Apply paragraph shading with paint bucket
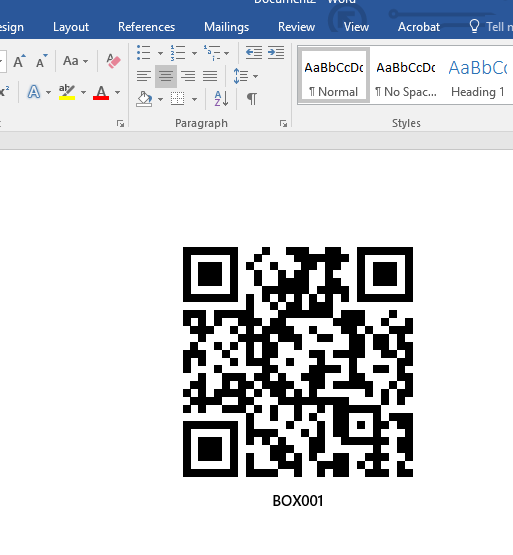Viewport: 513px width, 555px height. tap(144, 99)
